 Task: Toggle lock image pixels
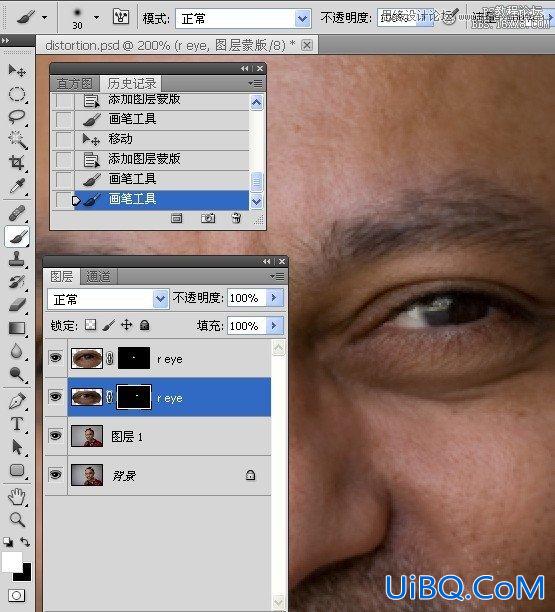click(109, 325)
